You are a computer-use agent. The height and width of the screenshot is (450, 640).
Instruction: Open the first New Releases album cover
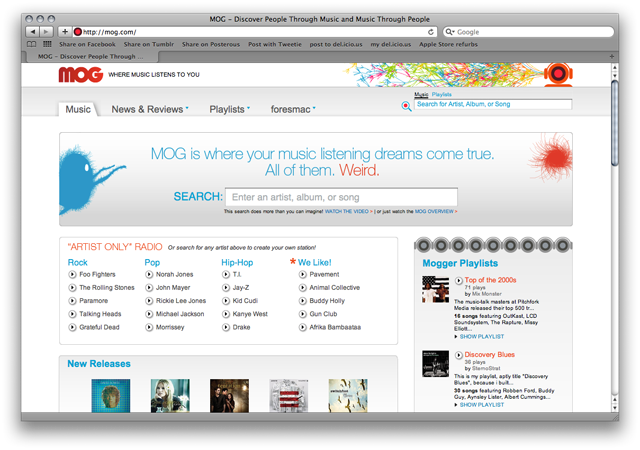[x=111, y=396]
